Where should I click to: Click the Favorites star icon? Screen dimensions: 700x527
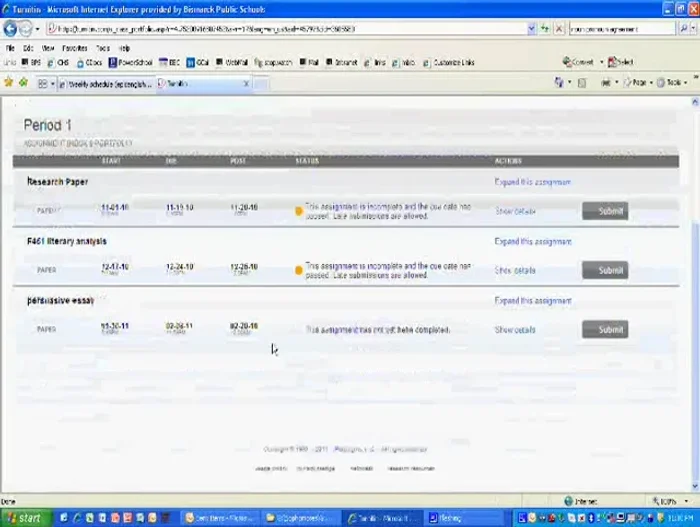pos(9,83)
